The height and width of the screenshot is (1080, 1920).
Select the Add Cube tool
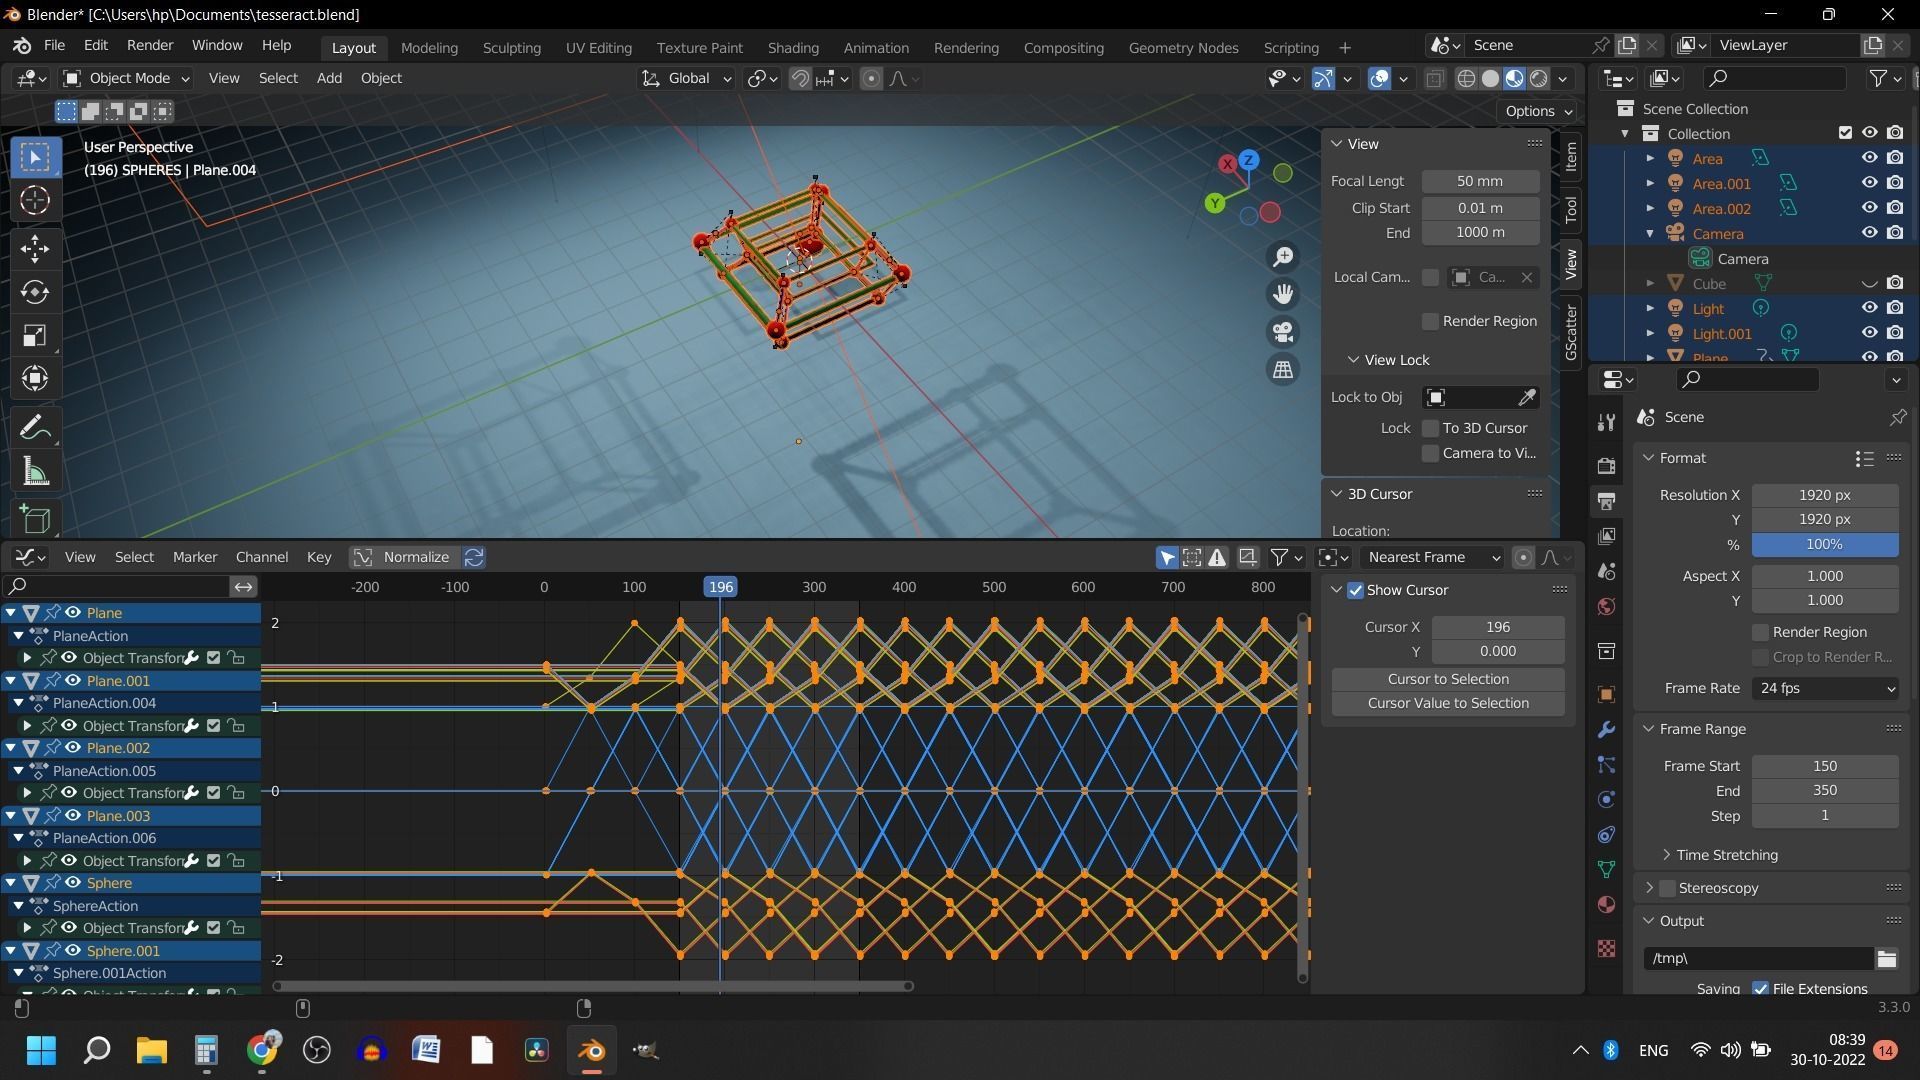pos(35,519)
